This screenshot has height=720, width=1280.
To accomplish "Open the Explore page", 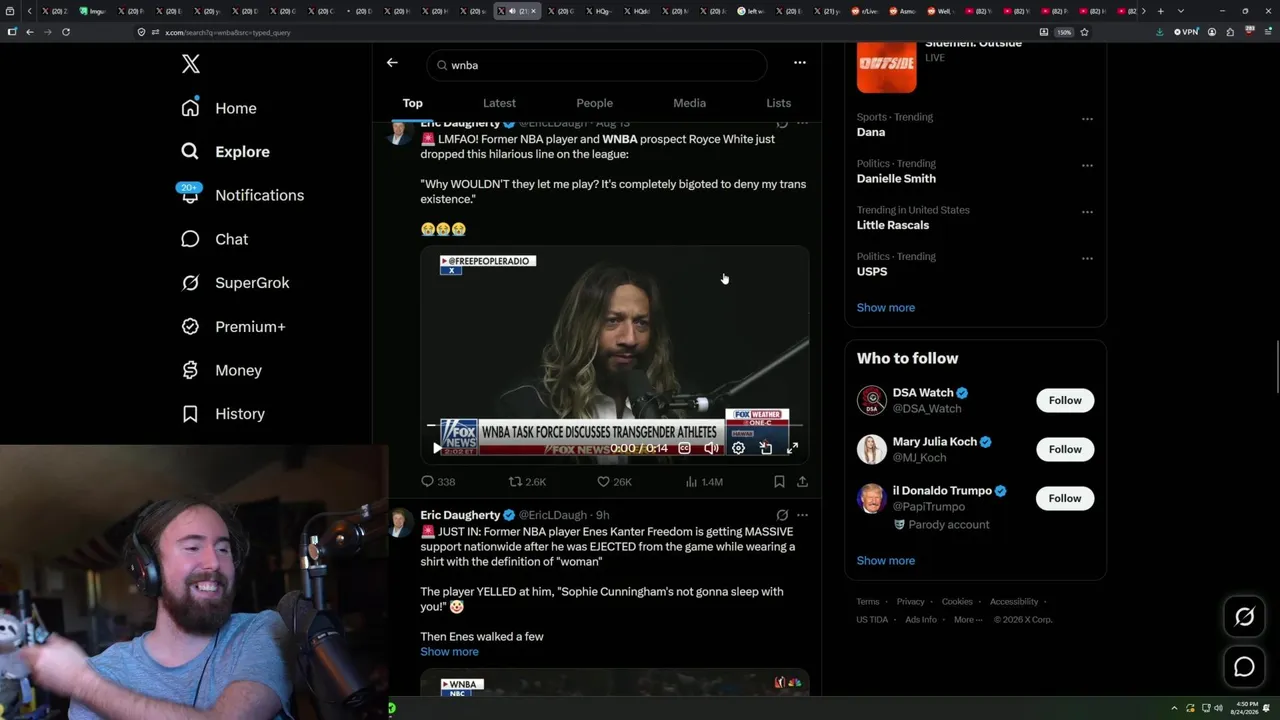I will pyautogui.click(x=225, y=152).
